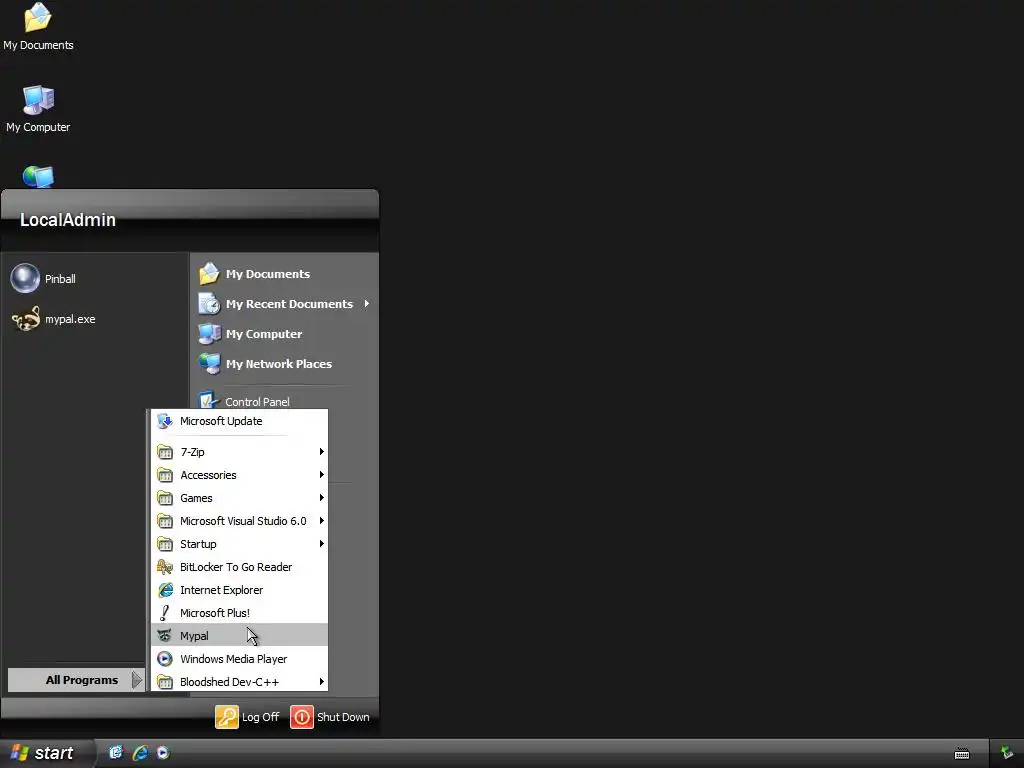Launch Internet Explorer from All Programs

tap(239, 590)
